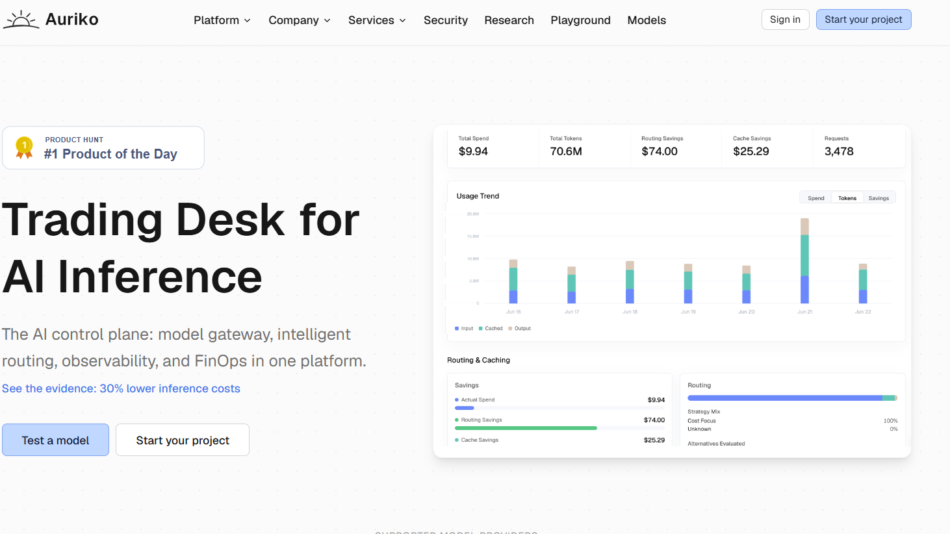This screenshot has width=950, height=534.
Task: Open the Security page
Action: tap(445, 20)
